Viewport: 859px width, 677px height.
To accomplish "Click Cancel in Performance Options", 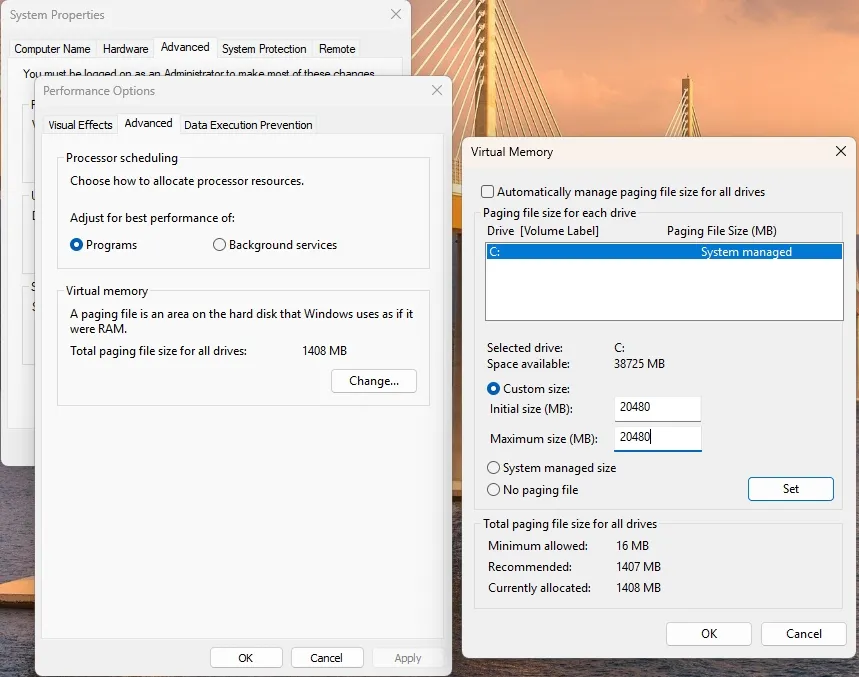I will pyautogui.click(x=327, y=657).
